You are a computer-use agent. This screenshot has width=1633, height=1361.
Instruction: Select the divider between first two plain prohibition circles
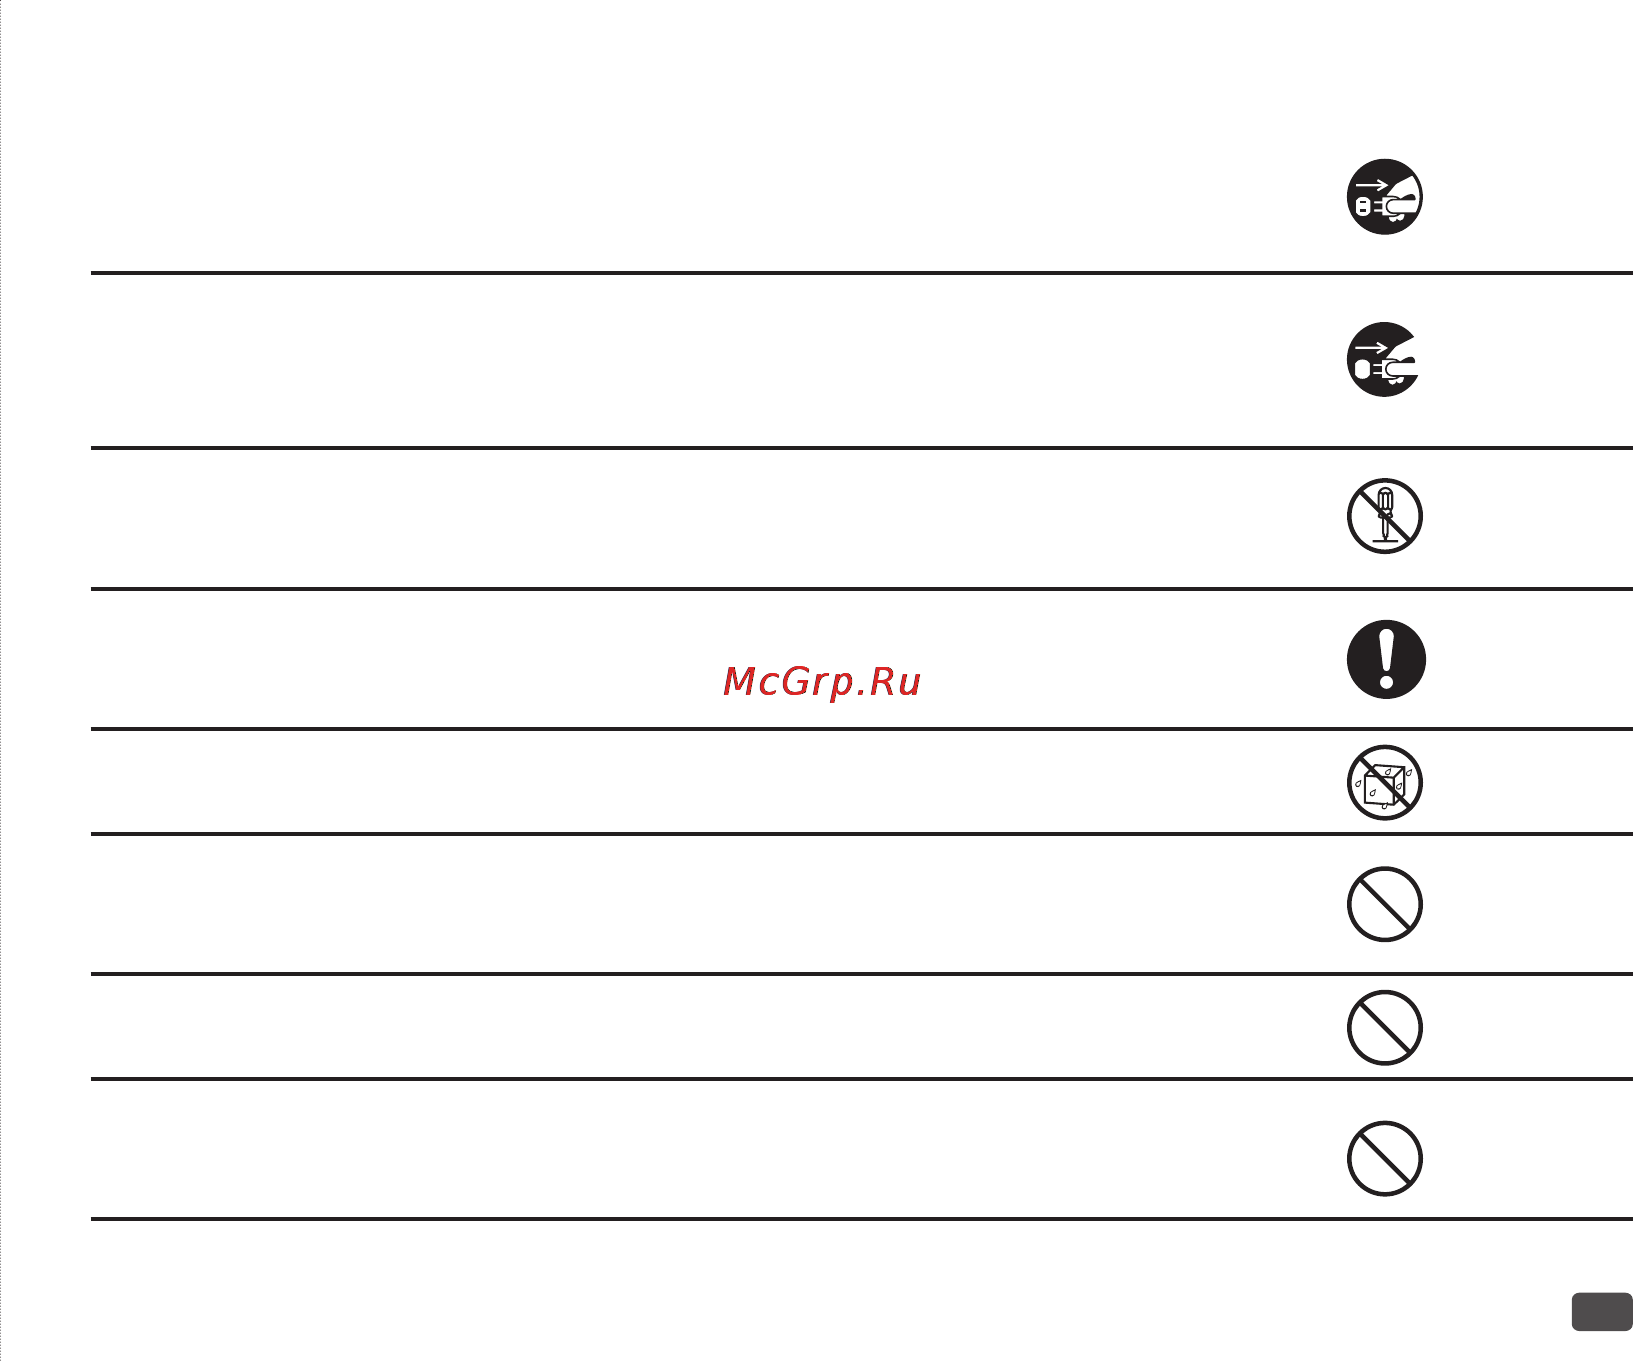(862, 973)
